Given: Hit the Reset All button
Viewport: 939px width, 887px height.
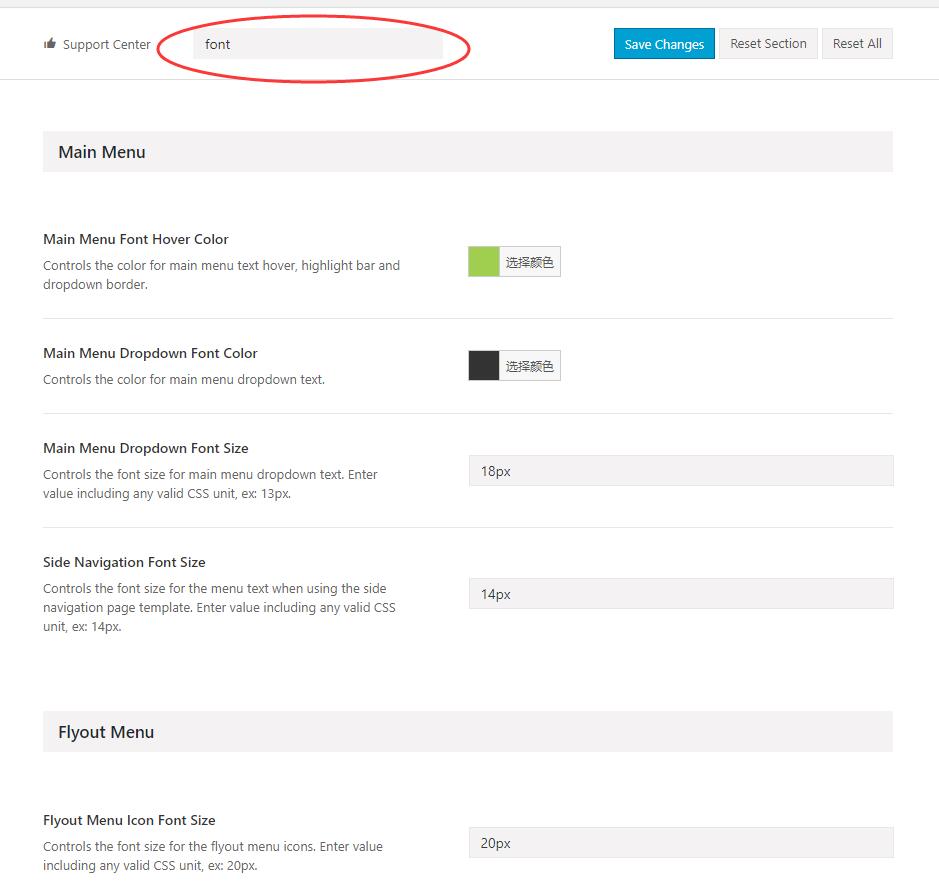Looking at the screenshot, I should 857,44.
